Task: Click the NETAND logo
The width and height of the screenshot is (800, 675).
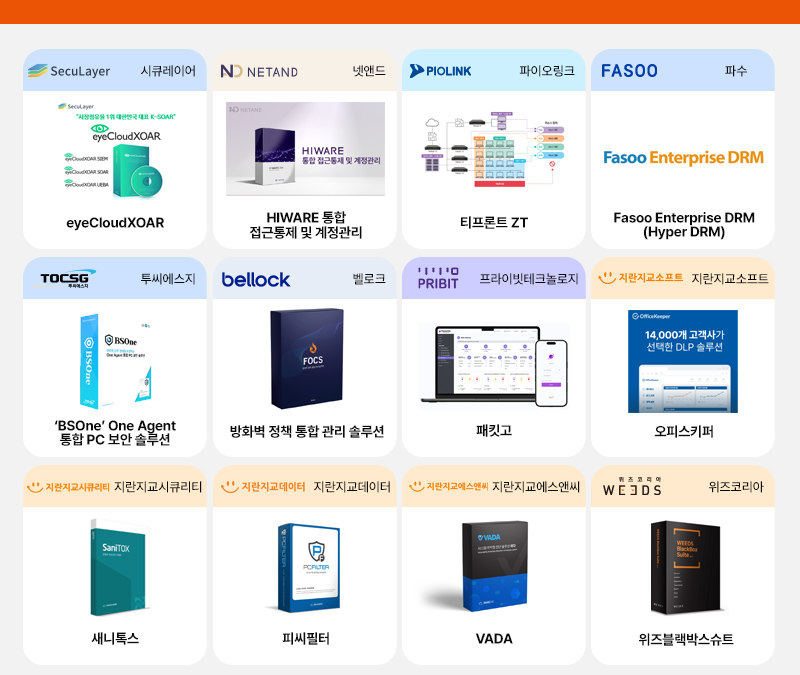Action: point(259,71)
